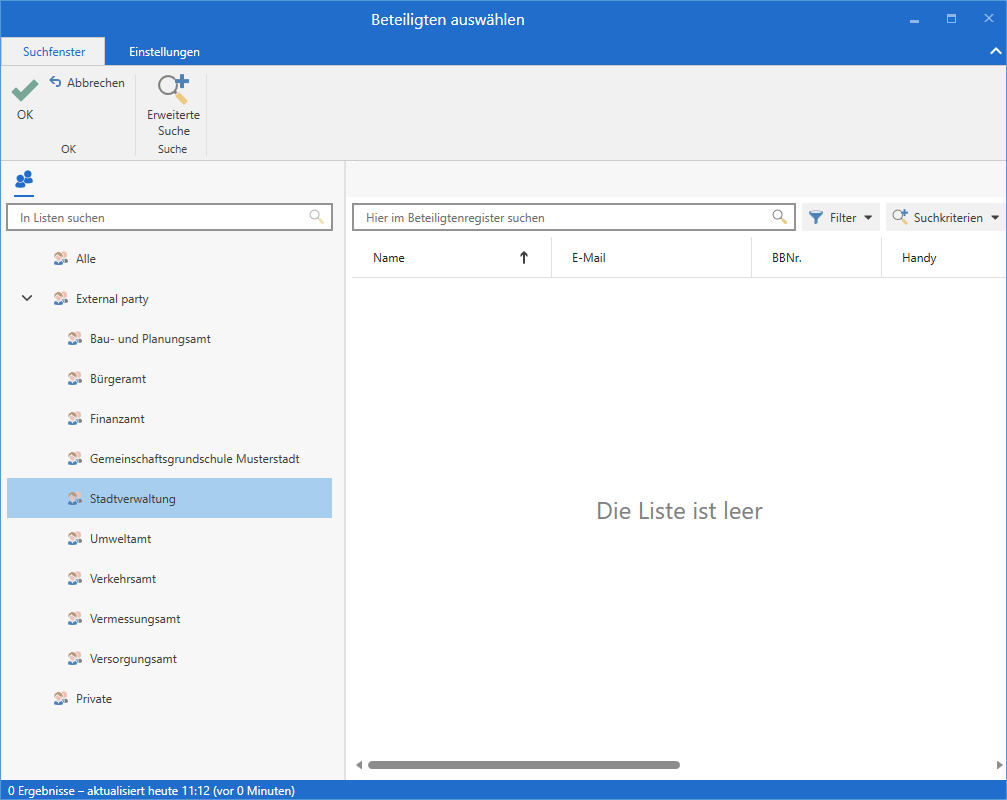Select Versorgungsamt in the list
This screenshot has width=1007, height=800.
click(x=170, y=659)
